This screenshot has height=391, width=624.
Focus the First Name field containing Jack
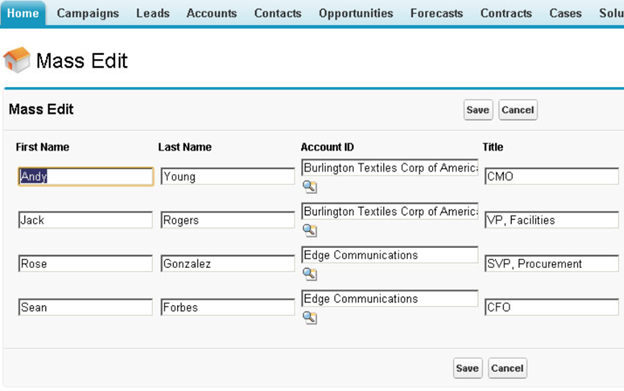85,220
